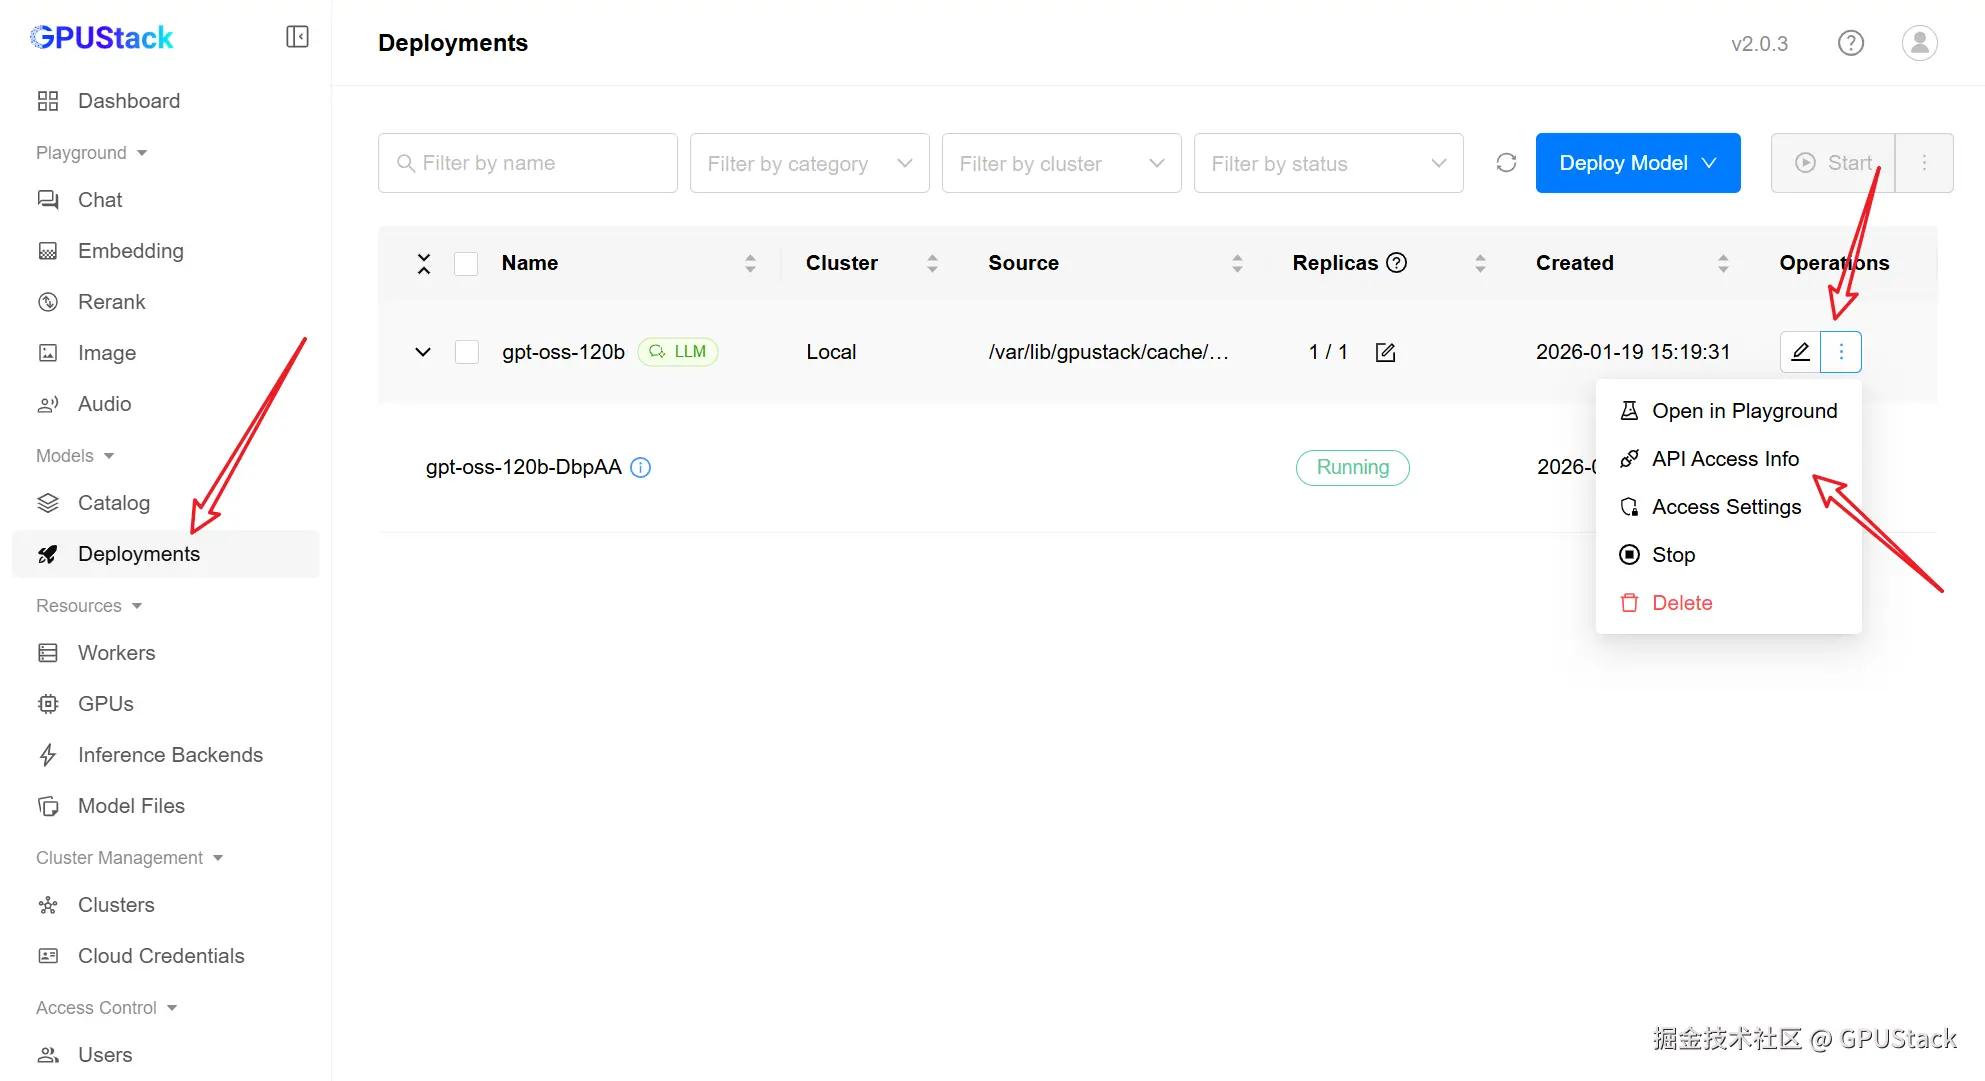Sort by the Created column arrows
This screenshot has width=1985, height=1081.
pos(1722,263)
